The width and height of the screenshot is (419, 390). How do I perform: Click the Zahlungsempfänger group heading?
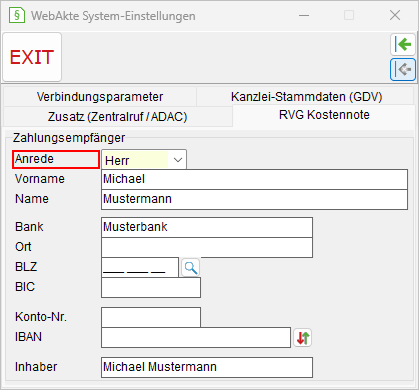click(69, 138)
